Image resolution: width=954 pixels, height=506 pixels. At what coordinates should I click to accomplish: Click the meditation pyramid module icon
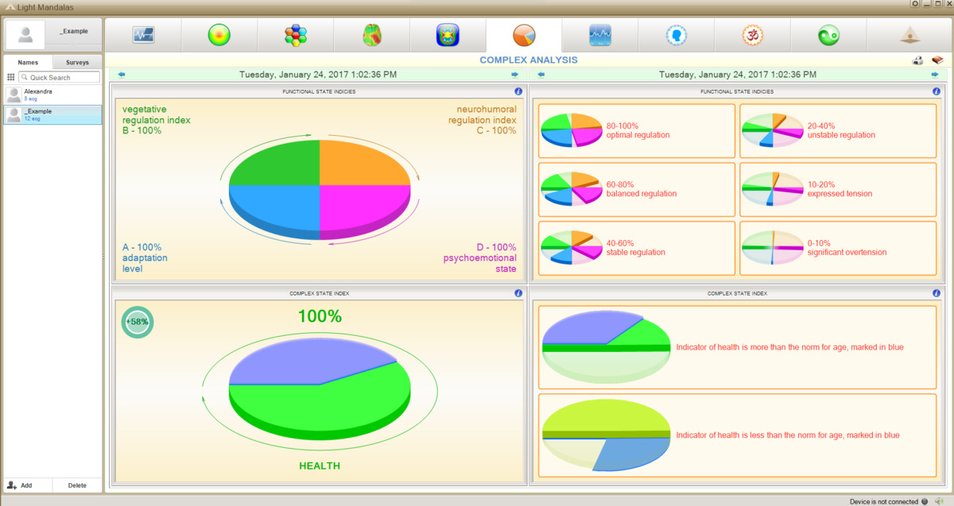pyautogui.click(x=909, y=36)
